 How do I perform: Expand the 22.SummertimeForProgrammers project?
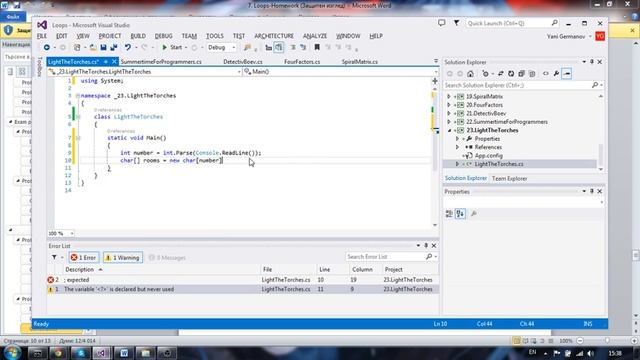(449, 122)
